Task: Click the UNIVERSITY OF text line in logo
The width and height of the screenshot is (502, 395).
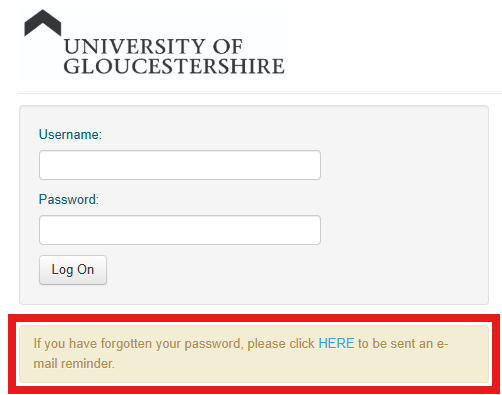Action: (x=153, y=46)
